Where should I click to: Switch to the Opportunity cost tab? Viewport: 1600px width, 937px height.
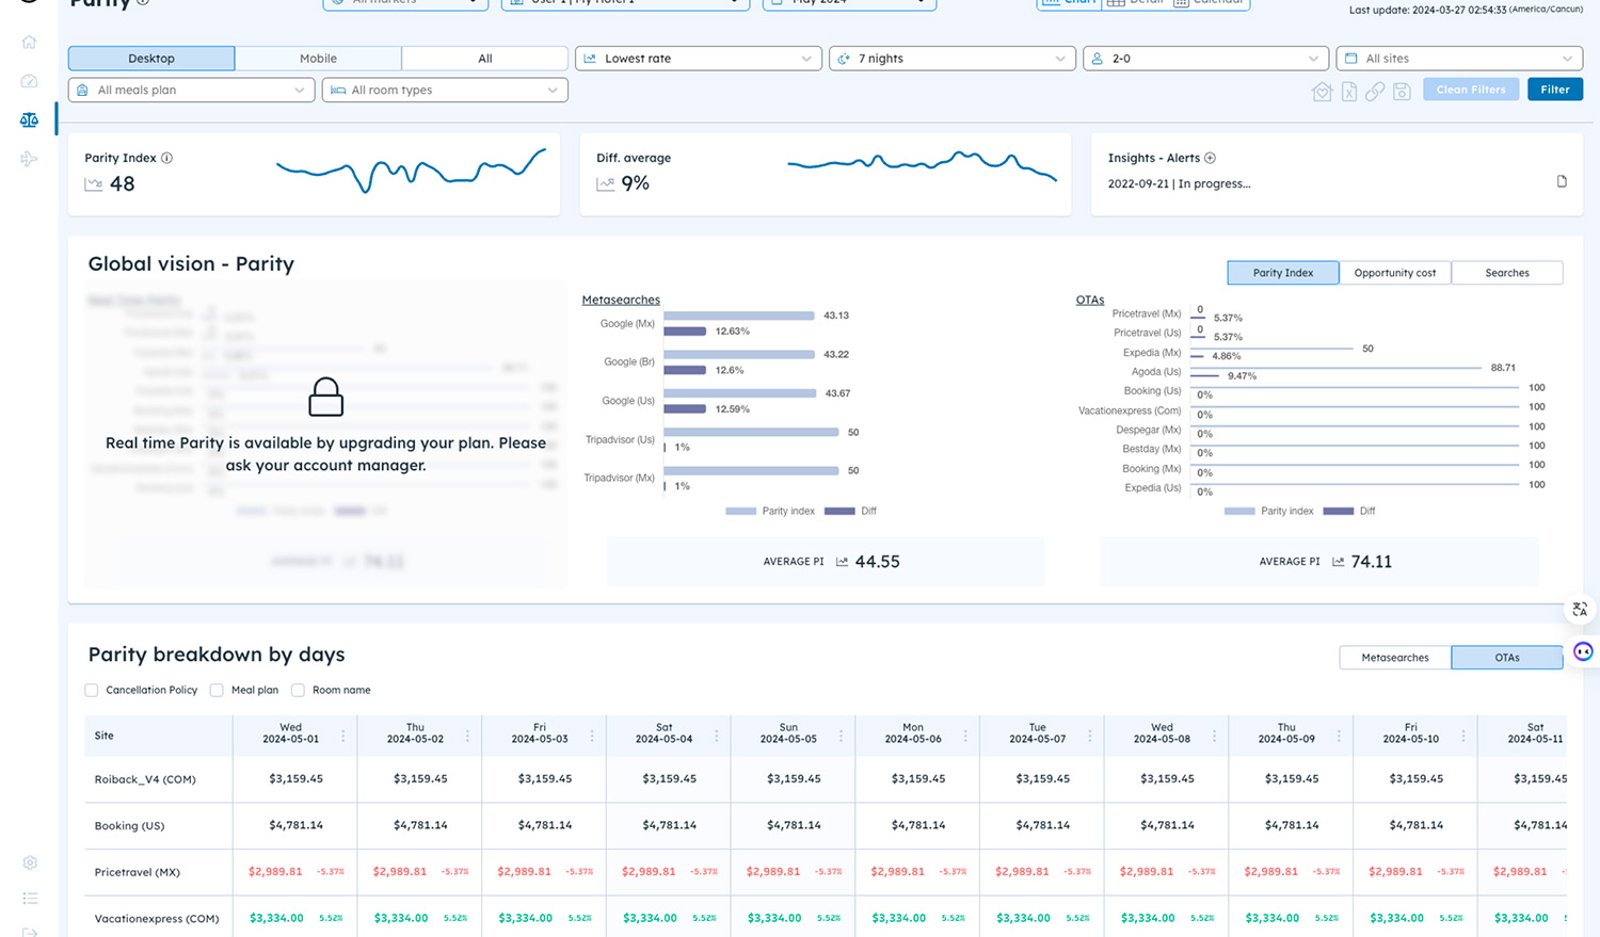pos(1395,273)
